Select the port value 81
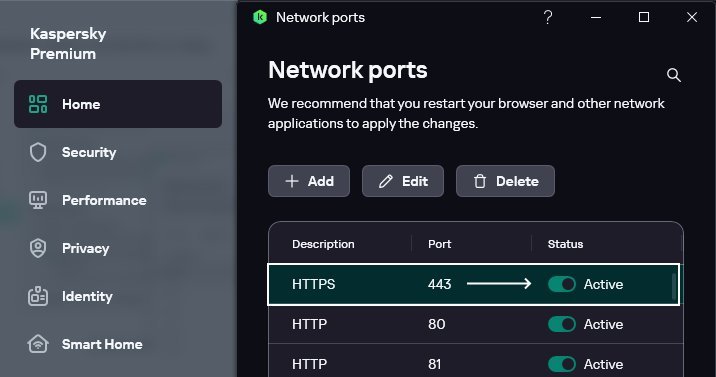The height and width of the screenshot is (377, 716). (435, 364)
